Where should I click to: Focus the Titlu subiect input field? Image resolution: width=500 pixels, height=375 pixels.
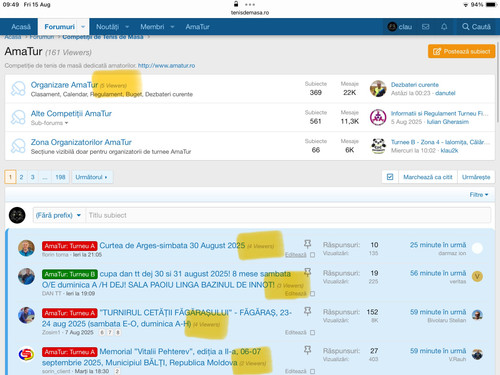[288, 215]
